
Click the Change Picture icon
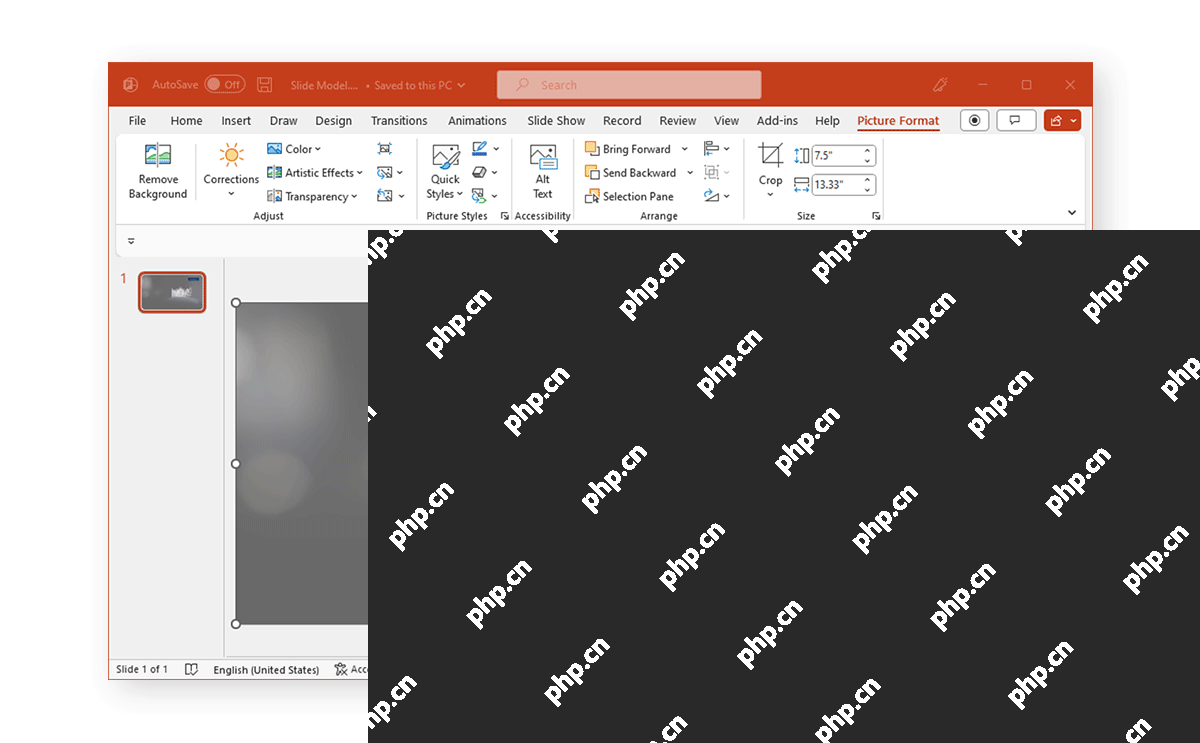pos(385,172)
